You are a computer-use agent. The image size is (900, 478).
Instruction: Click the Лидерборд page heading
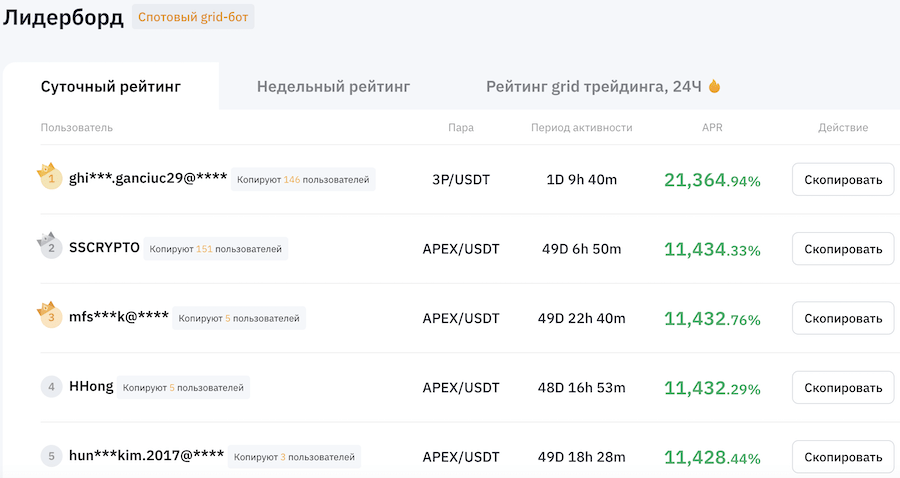pyautogui.click(x=63, y=17)
